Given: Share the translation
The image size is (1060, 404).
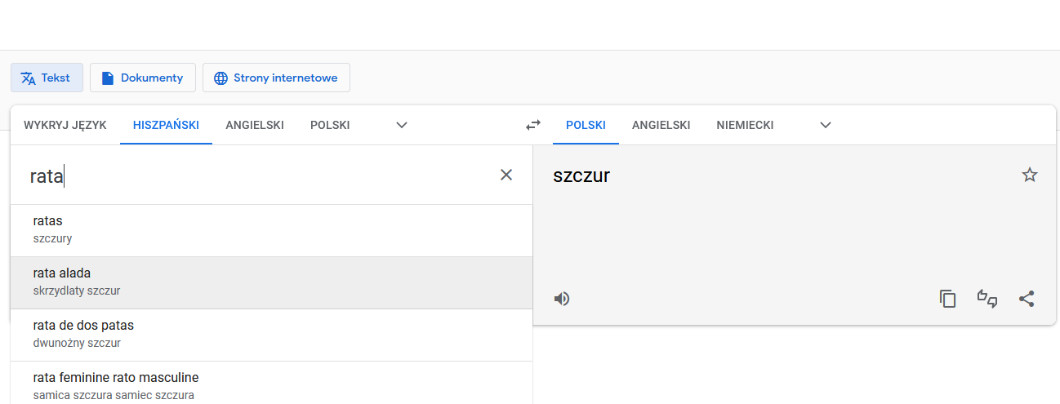Looking at the screenshot, I should [1027, 298].
